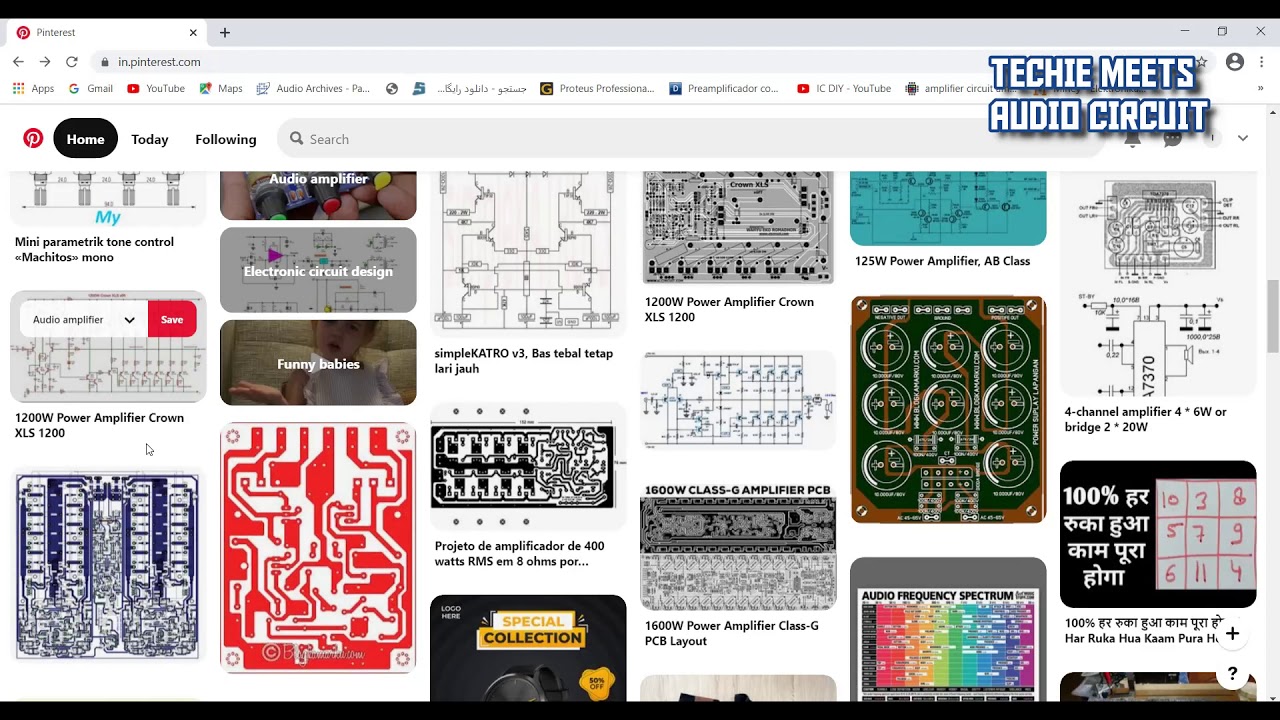This screenshot has height=720, width=1280.
Task: Click the browser forward arrow
Action: (x=45, y=62)
